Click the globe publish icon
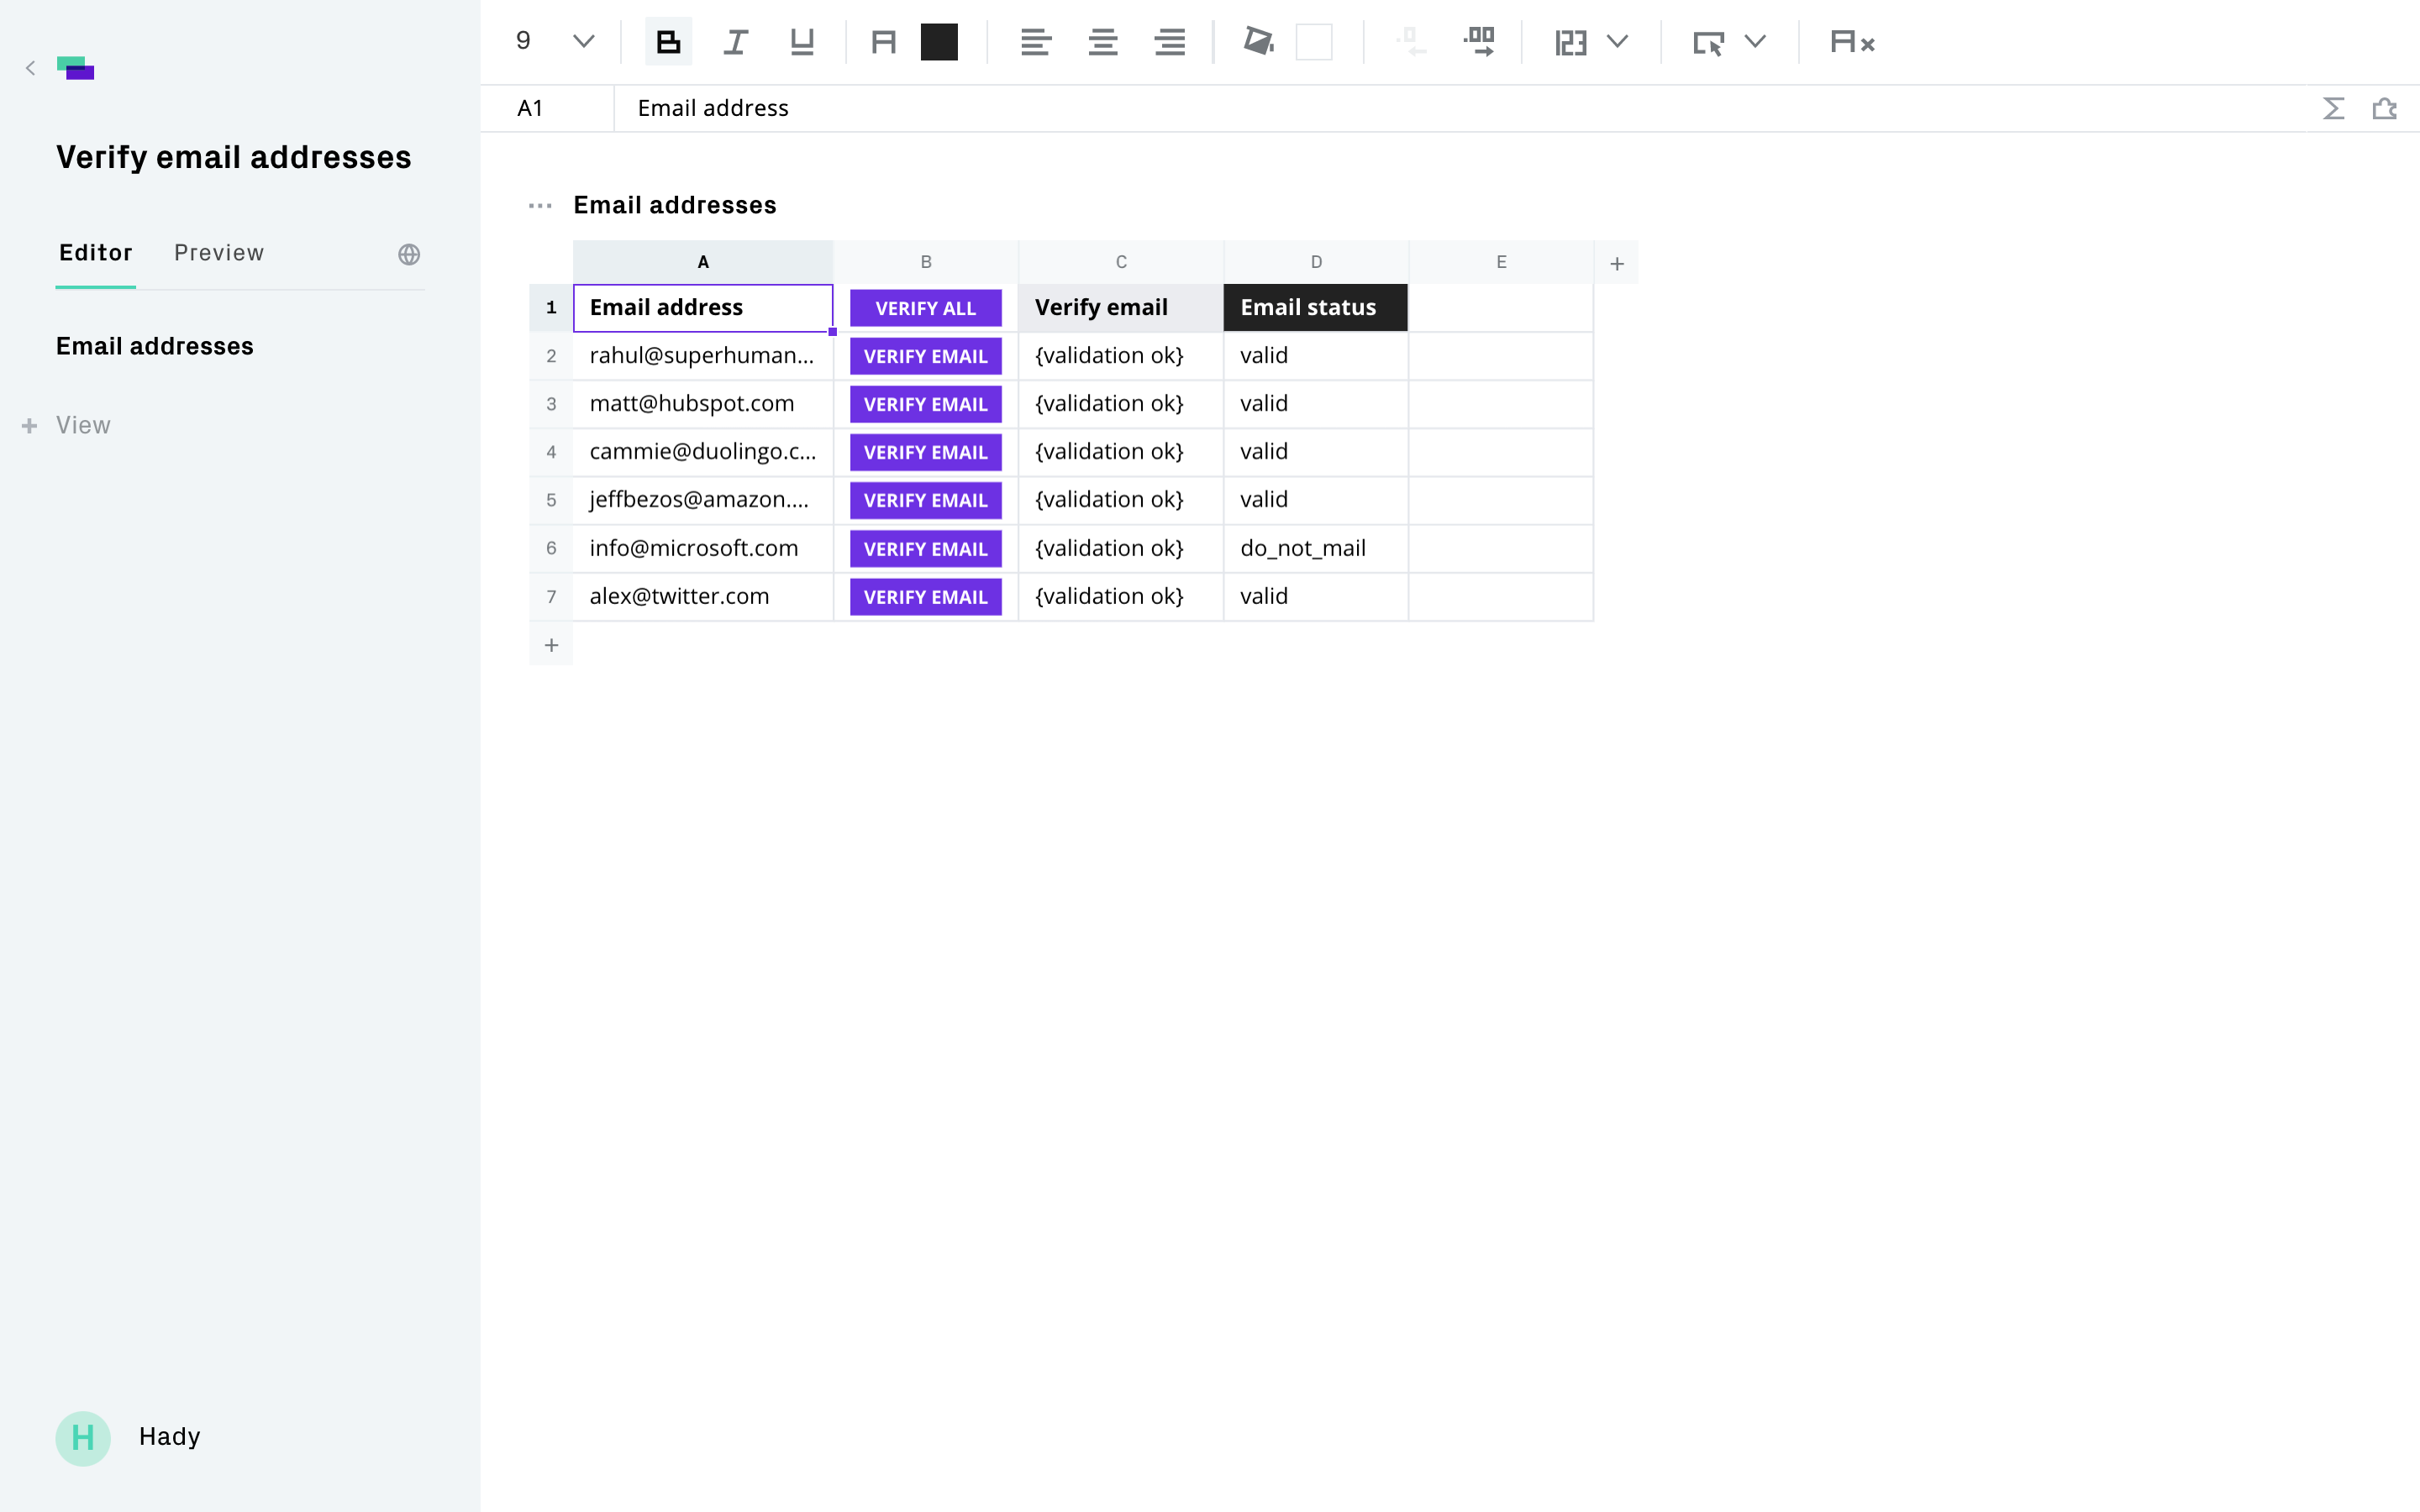 [x=409, y=254]
